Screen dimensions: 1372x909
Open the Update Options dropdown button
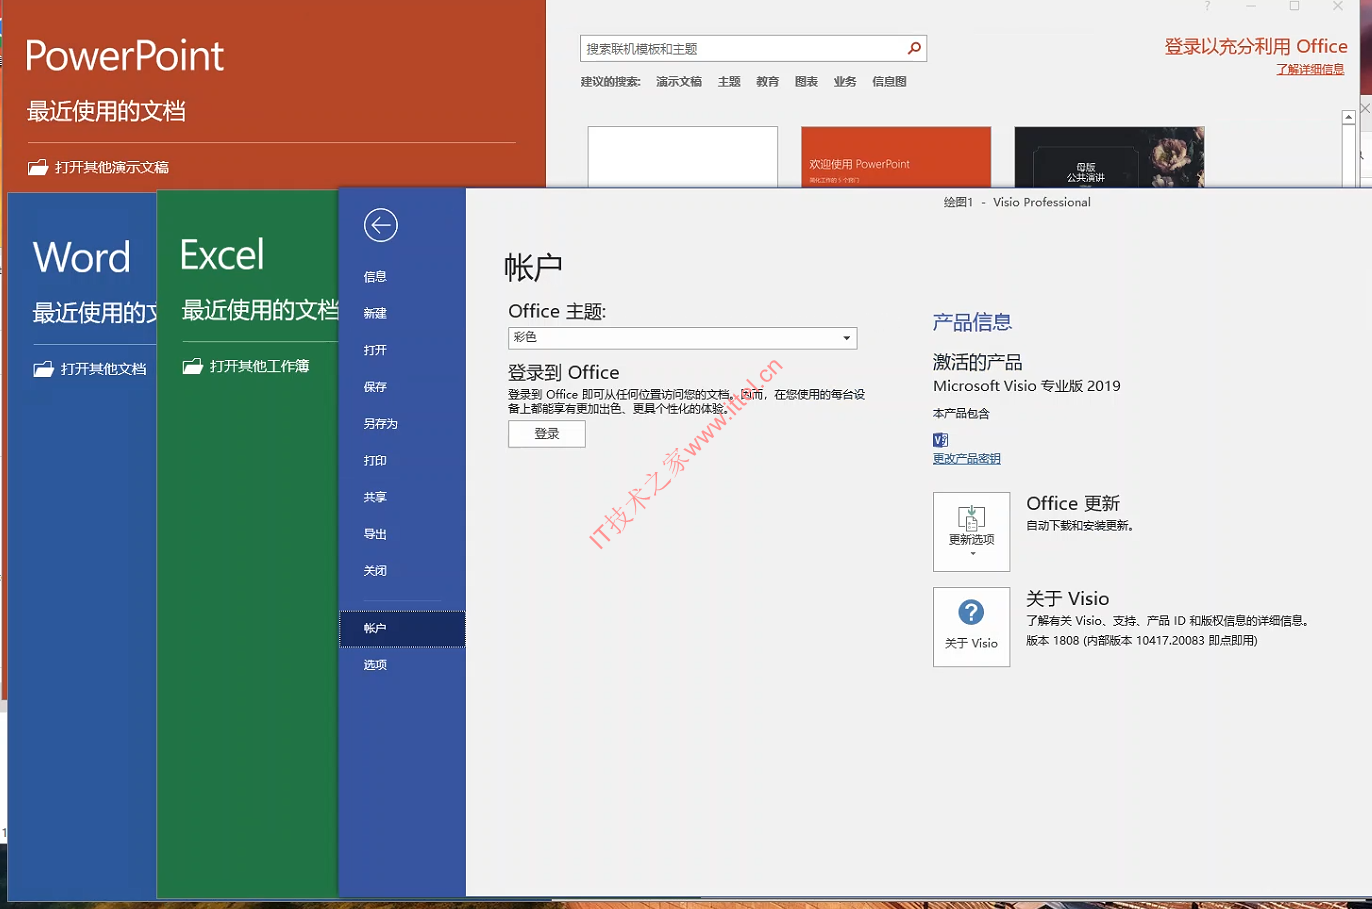click(x=971, y=531)
